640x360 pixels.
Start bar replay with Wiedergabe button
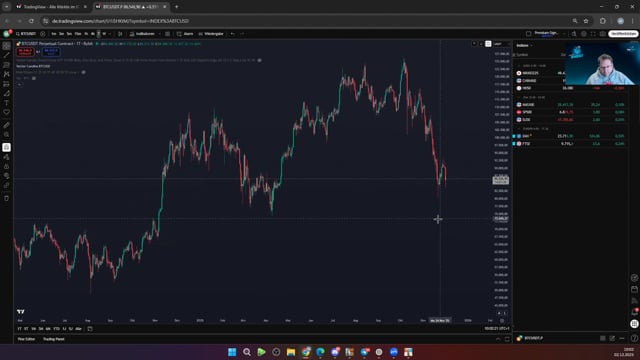pyautogui.click(x=211, y=34)
